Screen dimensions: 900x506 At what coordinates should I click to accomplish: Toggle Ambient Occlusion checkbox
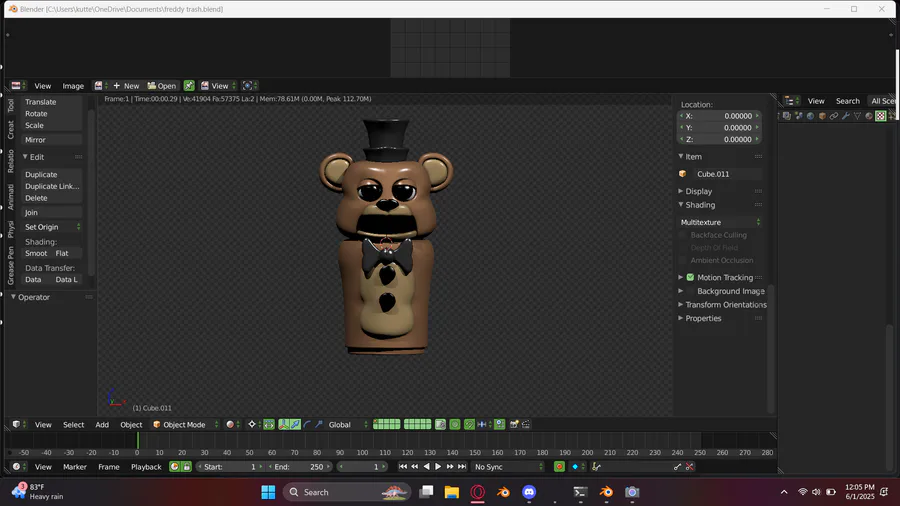point(683,260)
